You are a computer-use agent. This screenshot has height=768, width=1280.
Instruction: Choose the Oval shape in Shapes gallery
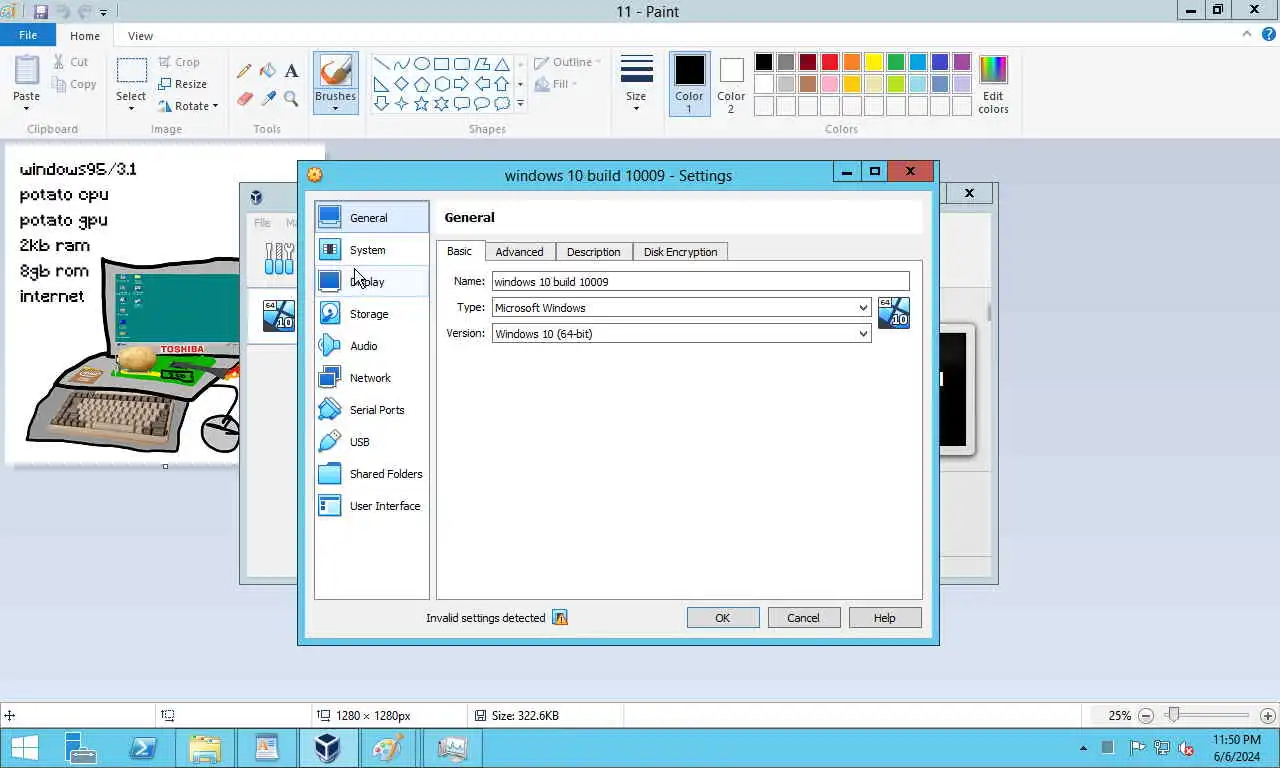(x=421, y=63)
